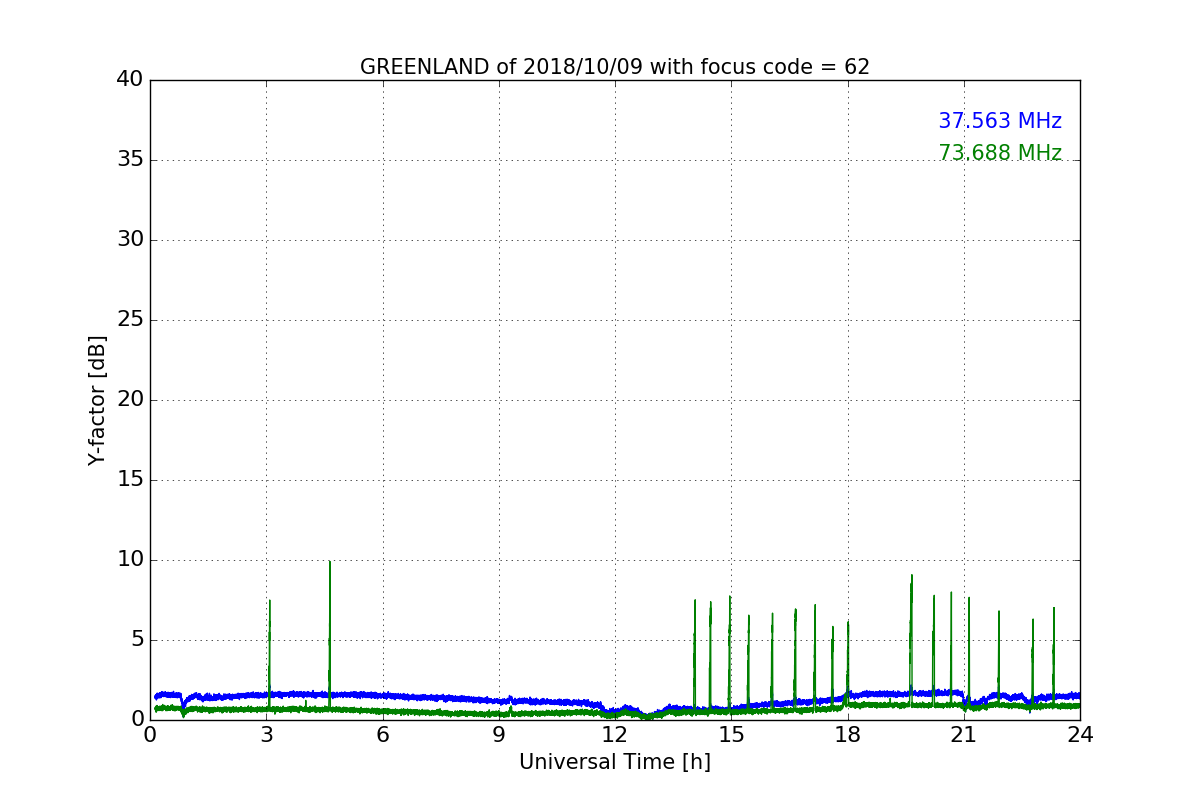This screenshot has height=800, width=1200.
Task: Click the y-axis tick label 40
Action: [130, 80]
